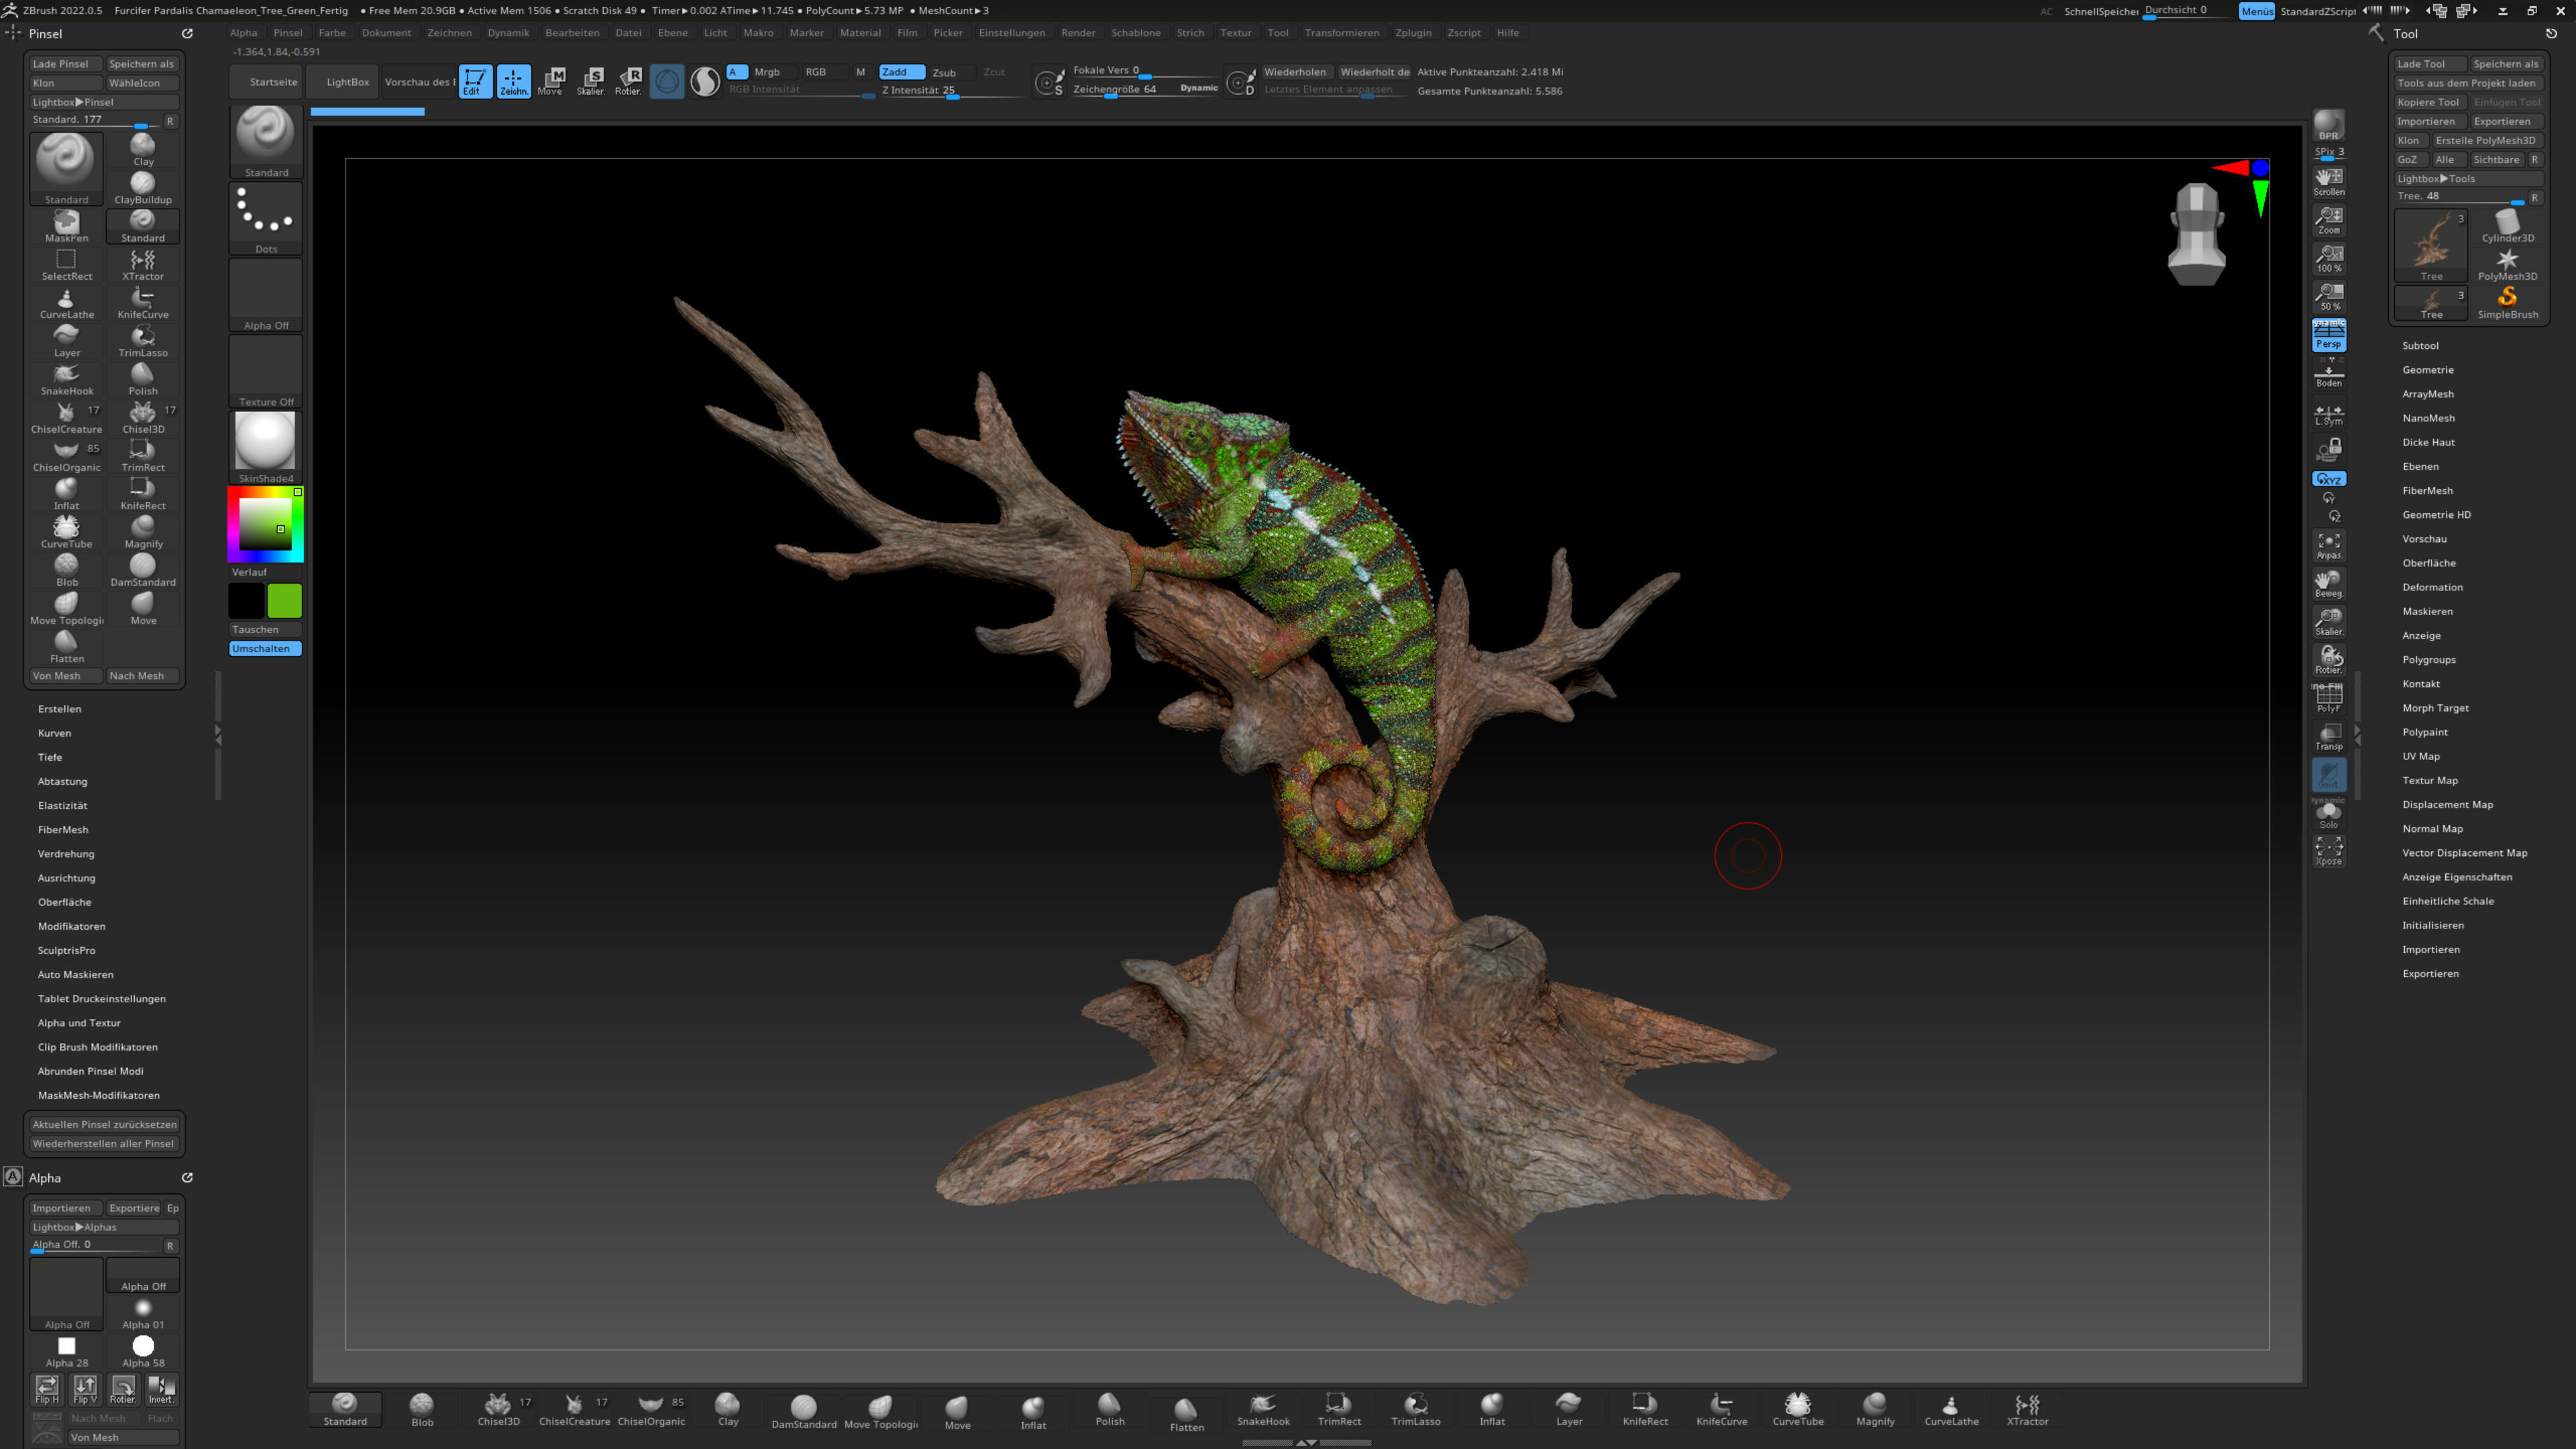Screen dimensions: 2576x1449
Task: Expand the Kurven section in Pinsel panel
Action: click(54, 733)
